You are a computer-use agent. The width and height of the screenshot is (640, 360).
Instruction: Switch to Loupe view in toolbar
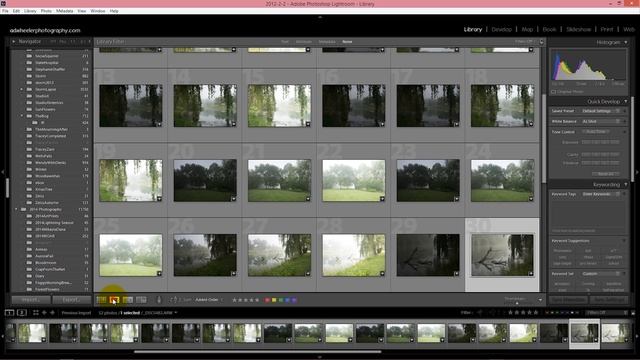coord(114,300)
